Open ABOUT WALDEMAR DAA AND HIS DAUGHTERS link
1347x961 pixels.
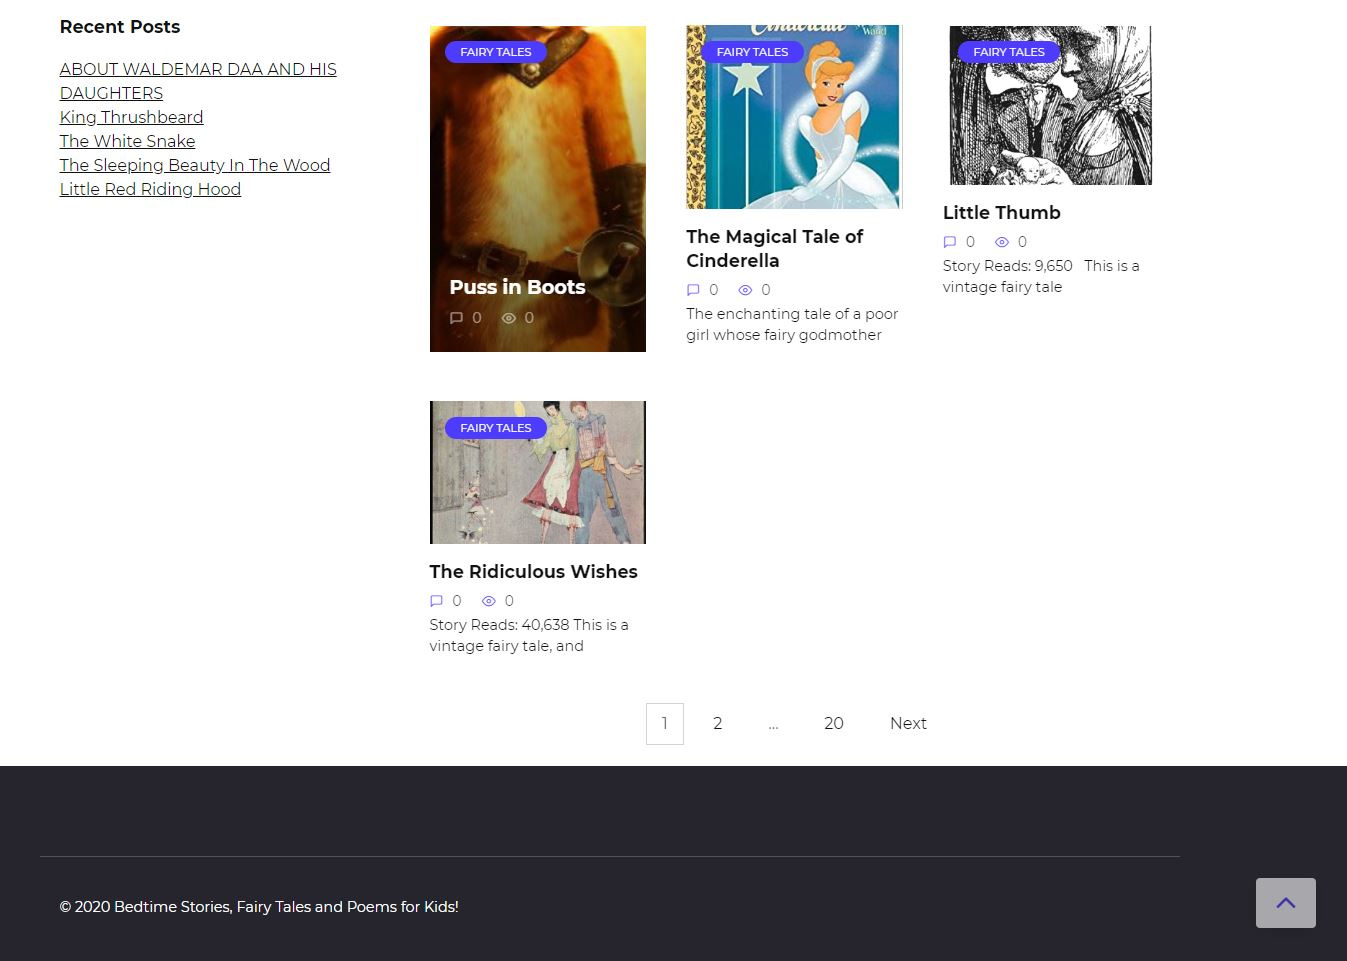click(198, 81)
